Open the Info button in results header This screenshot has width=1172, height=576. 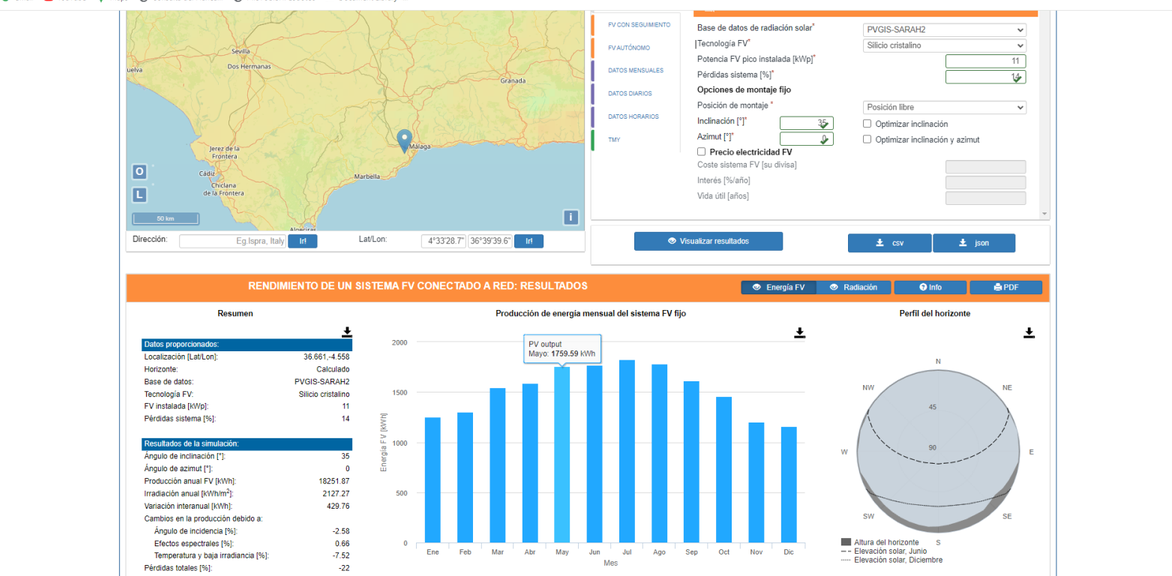931,287
